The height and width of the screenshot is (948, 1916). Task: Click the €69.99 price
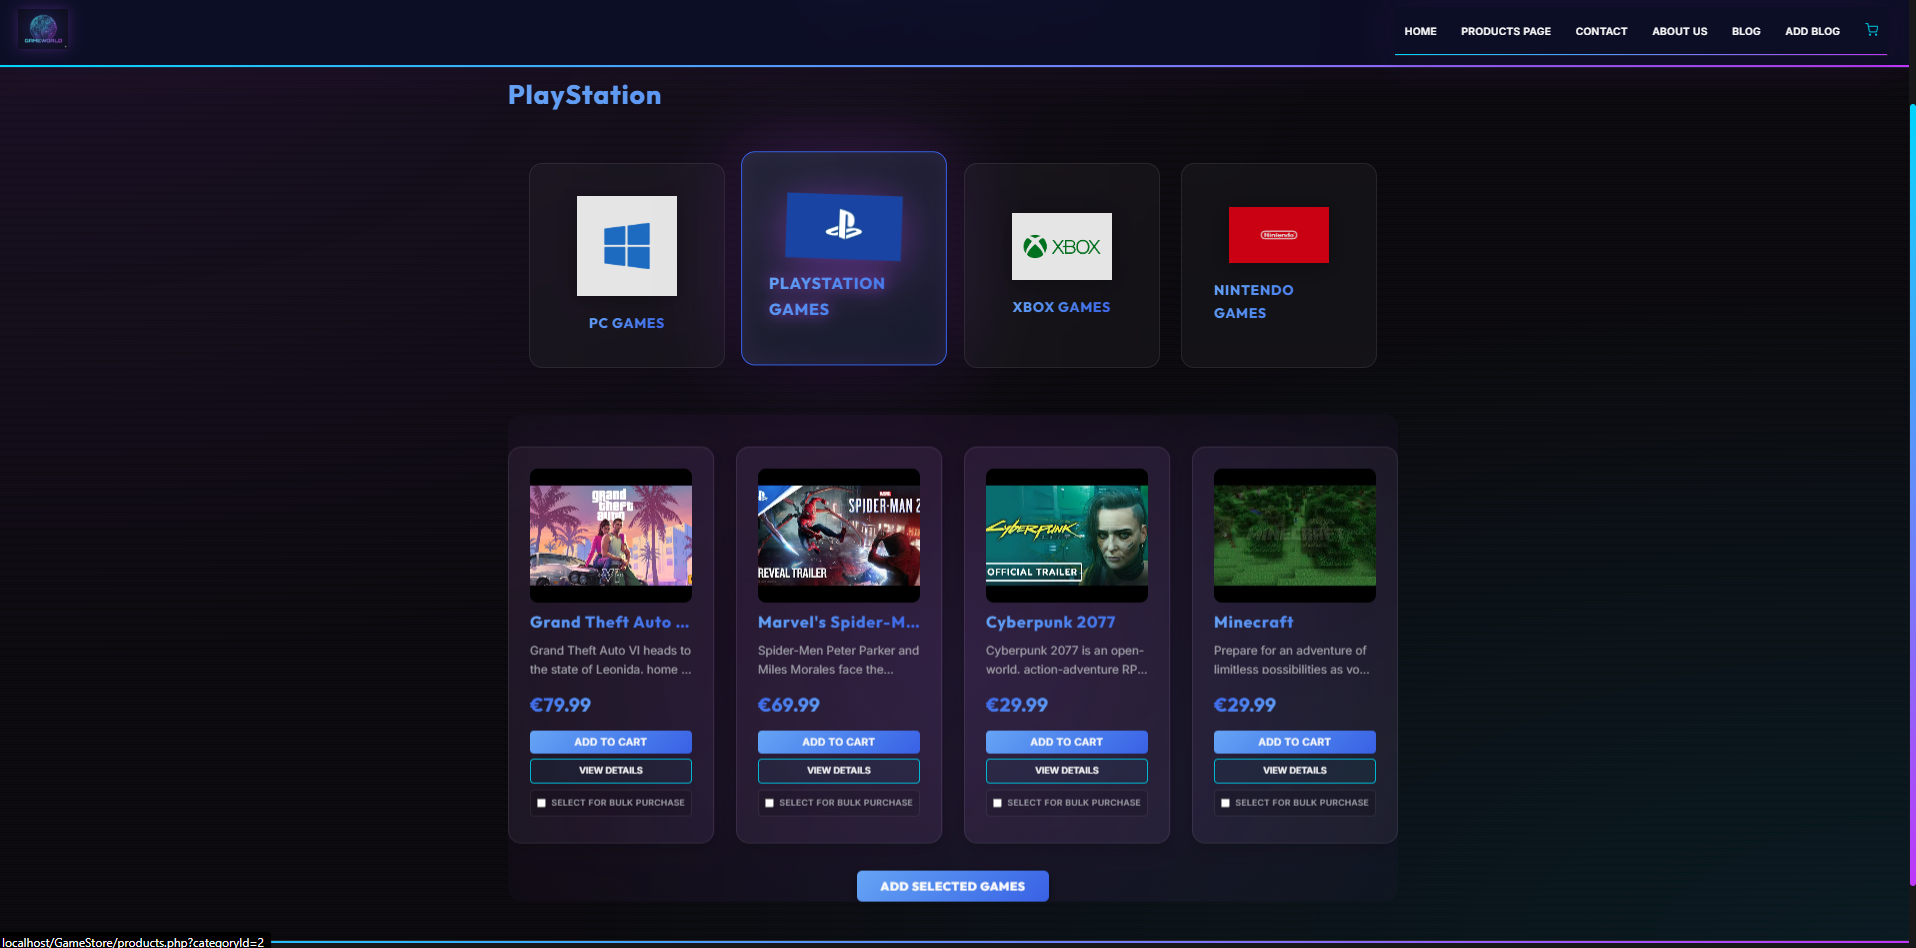[x=789, y=705]
